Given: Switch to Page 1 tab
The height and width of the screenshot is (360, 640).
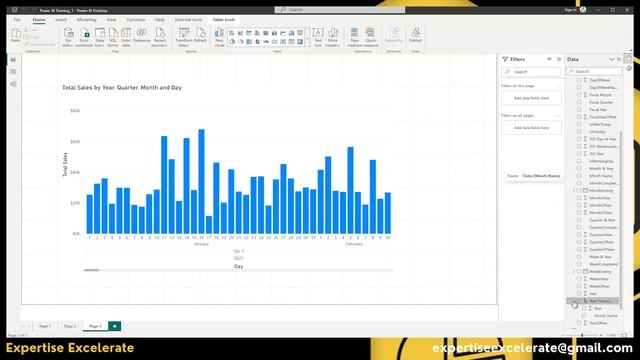Looking at the screenshot, I should click(x=45, y=326).
